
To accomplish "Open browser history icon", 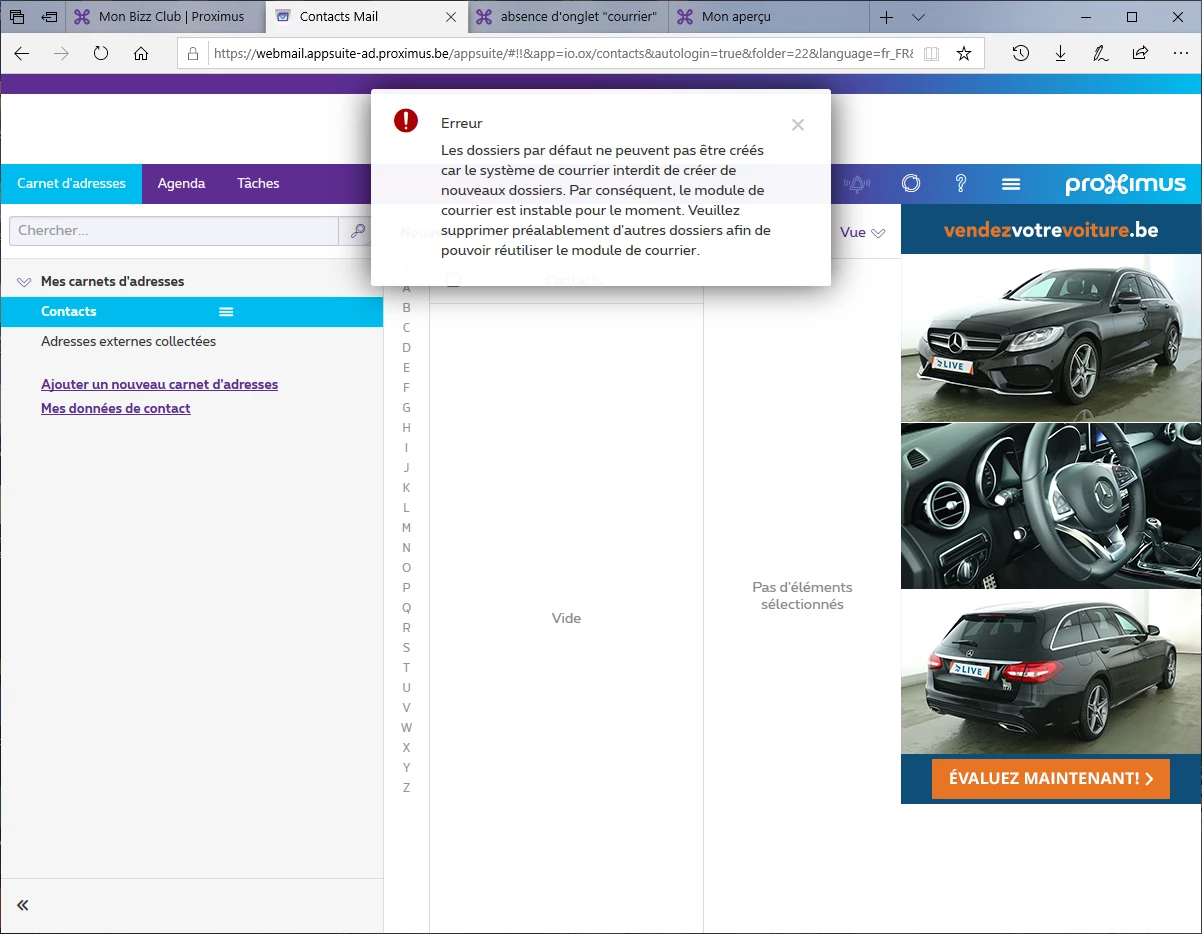I will (x=1020, y=54).
